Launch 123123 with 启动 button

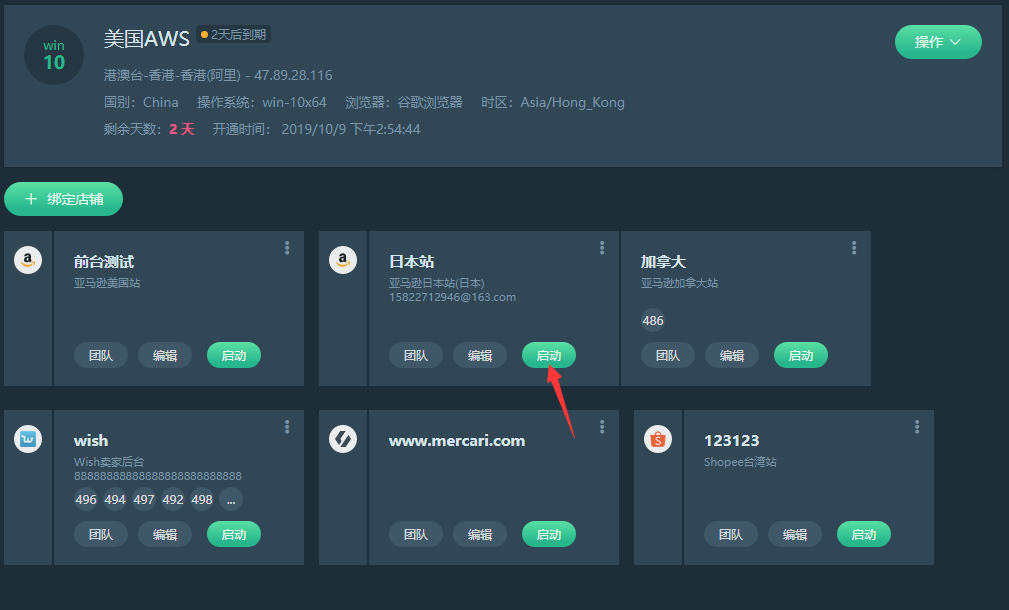(x=864, y=534)
